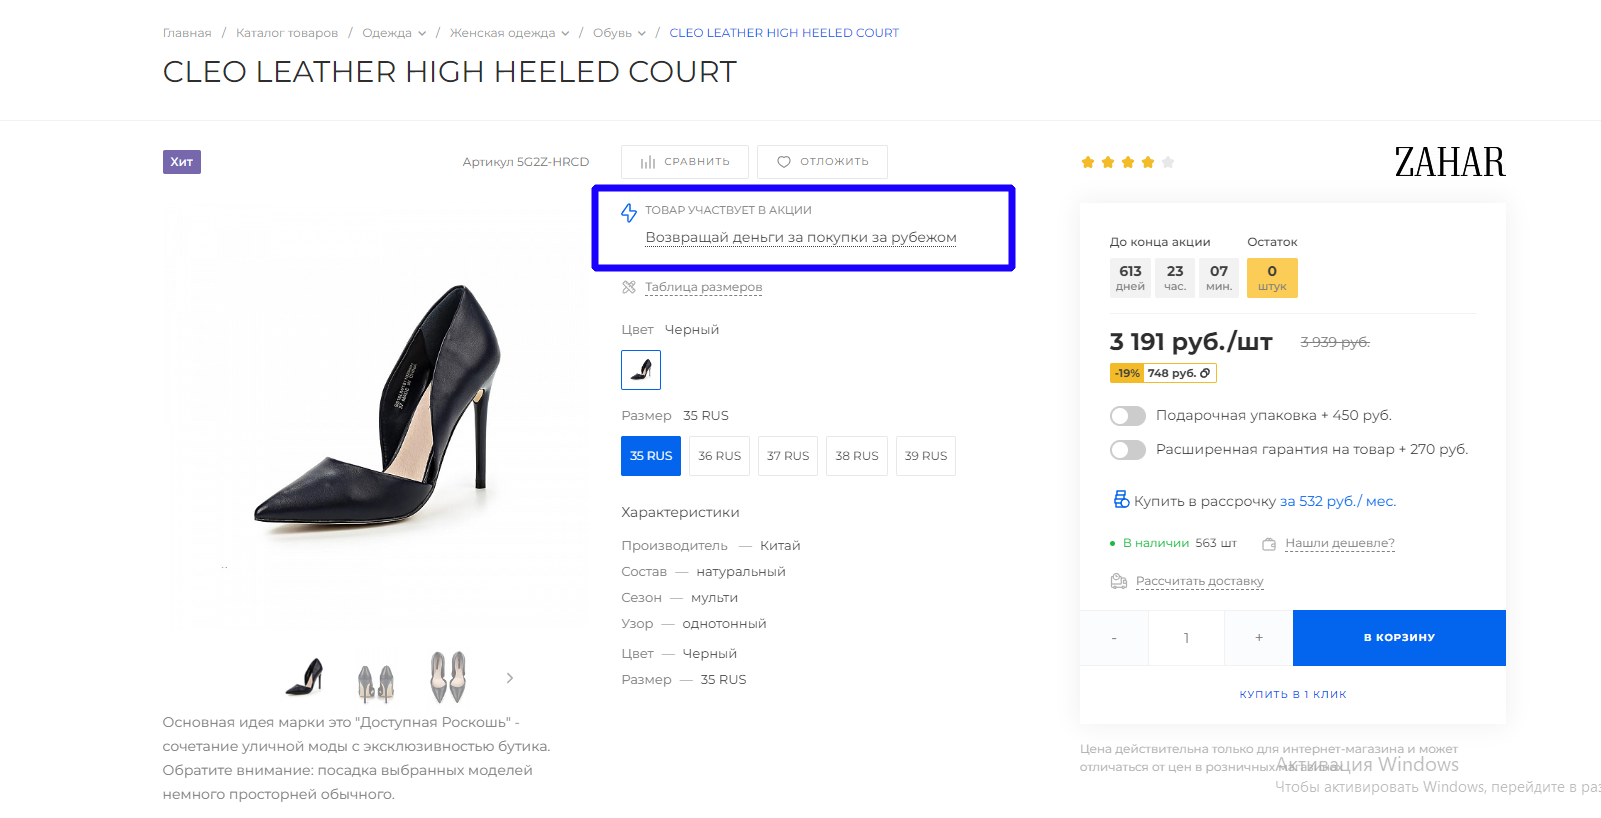Image resolution: width=1601 pixels, height=818 pixels.
Task: Increase quantity with plus button
Action: (x=1259, y=638)
